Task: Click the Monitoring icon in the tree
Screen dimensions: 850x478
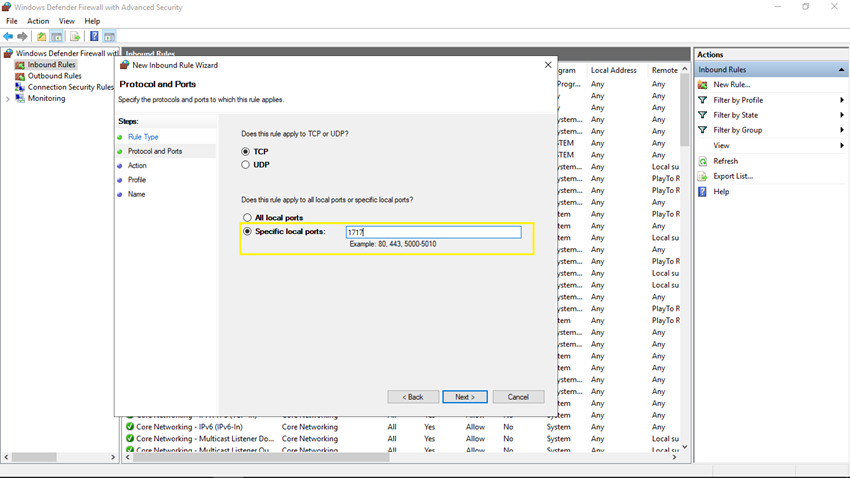Action: 20,98
